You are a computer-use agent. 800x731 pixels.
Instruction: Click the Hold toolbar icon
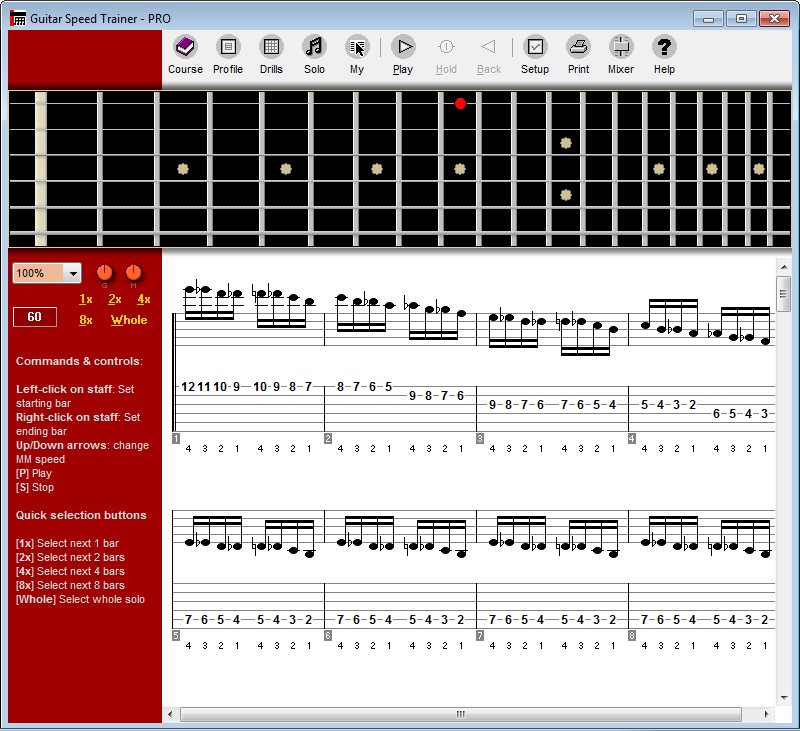click(x=446, y=47)
